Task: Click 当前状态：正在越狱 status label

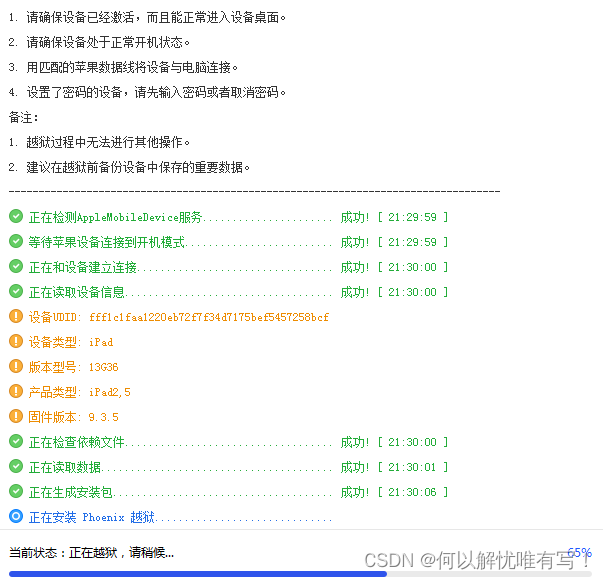Action: (x=92, y=553)
